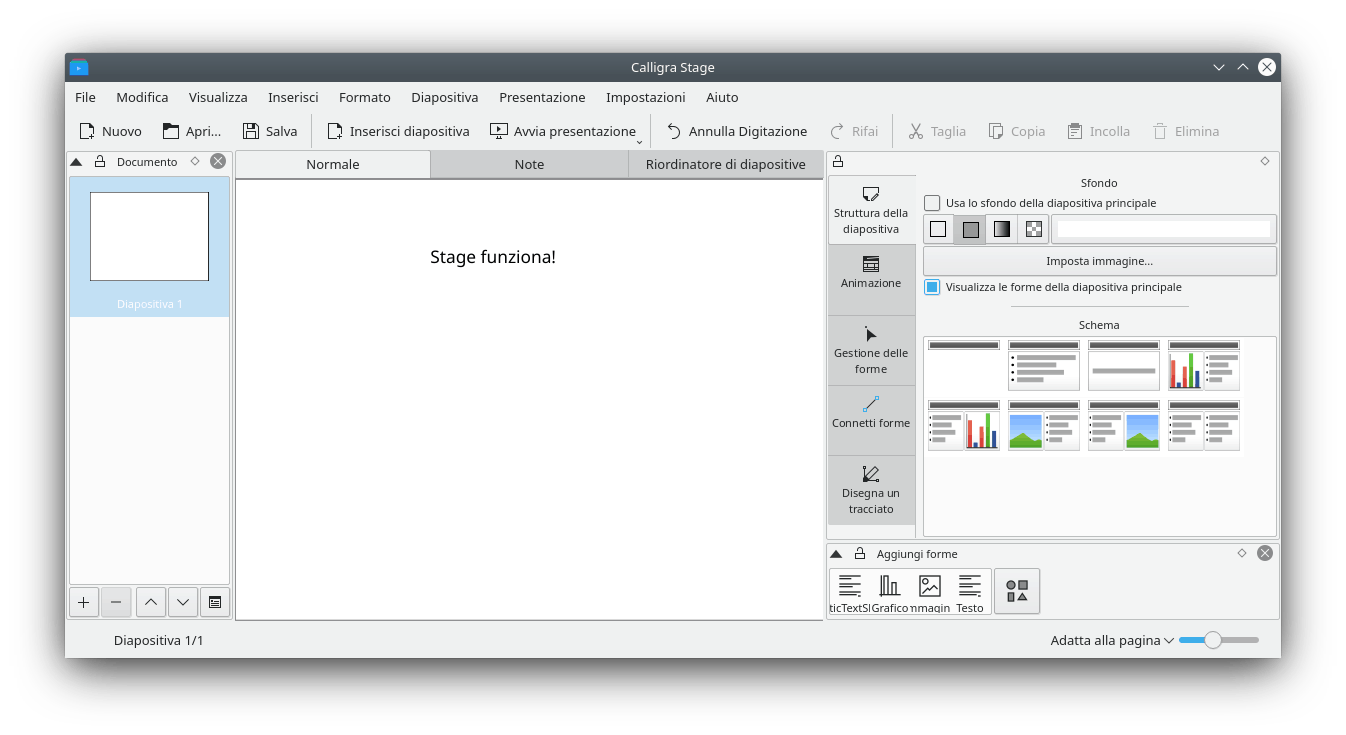Open the Avvia presentazione dropdown arrow
This screenshot has height=735, width=1346.
[639, 140]
